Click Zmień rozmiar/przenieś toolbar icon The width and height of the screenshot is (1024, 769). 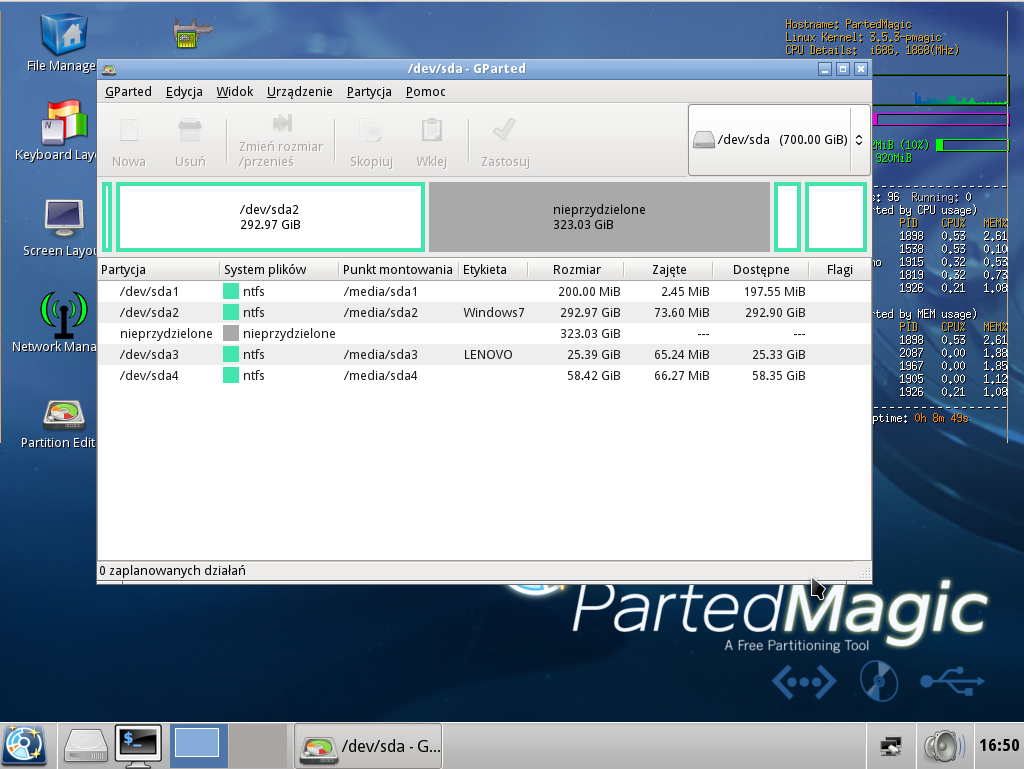[x=282, y=123]
